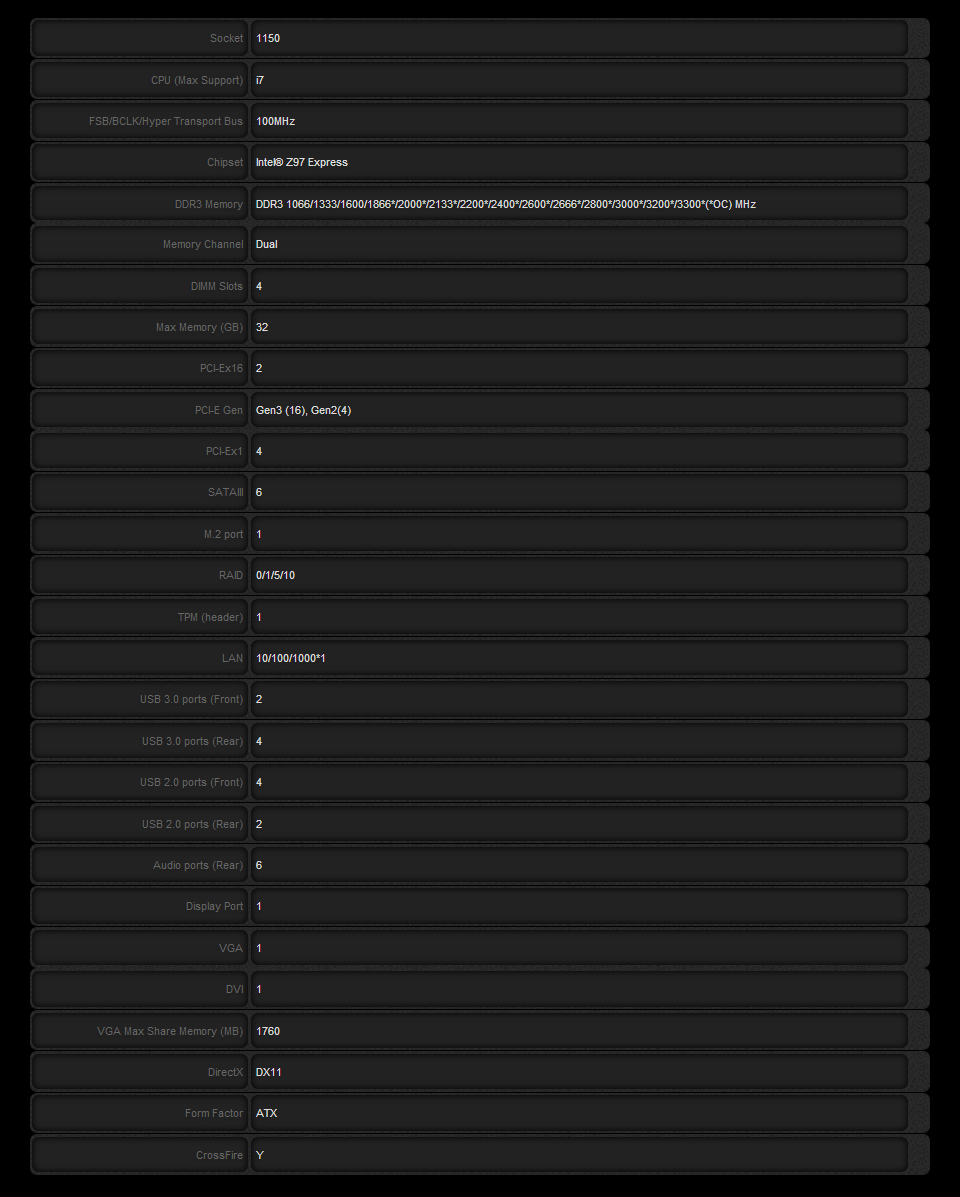Image resolution: width=960 pixels, height=1197 pixels.
Task: Select the Form Factor value ATX
Action: click(266, 1113)
